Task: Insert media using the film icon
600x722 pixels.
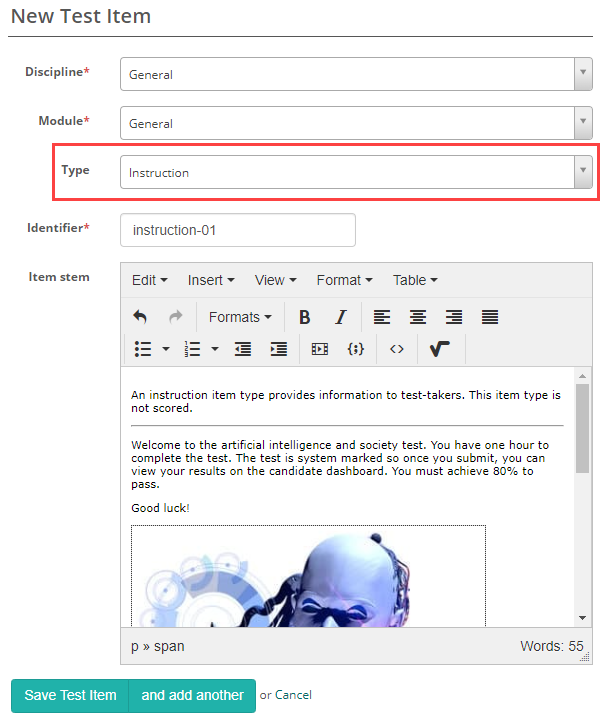Action: (320, 349)
